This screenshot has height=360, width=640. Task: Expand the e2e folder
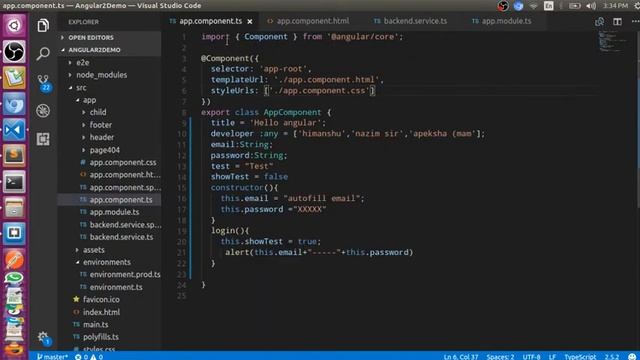[109, 62]
